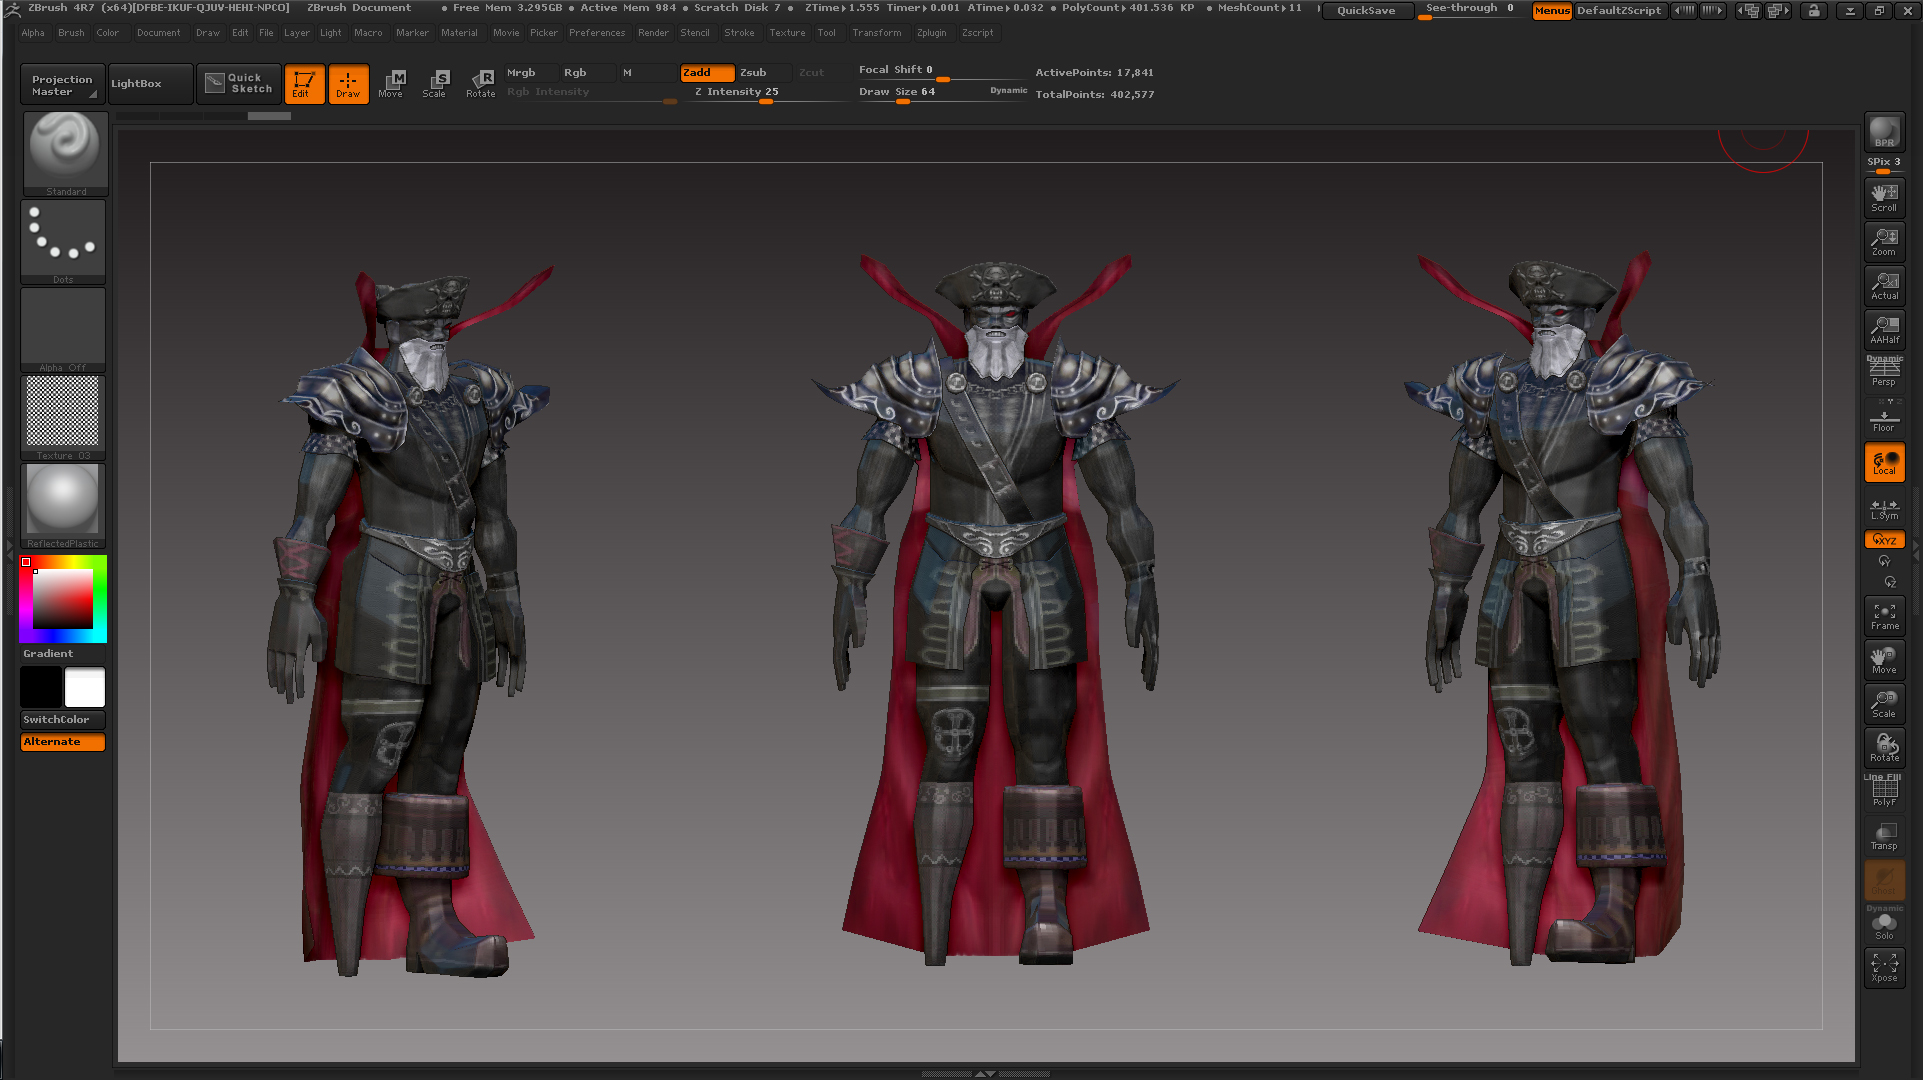Select the Rotate transform mode in top shelf
The width and height of the screenshot is (1923, 1080).
(481, 84)
